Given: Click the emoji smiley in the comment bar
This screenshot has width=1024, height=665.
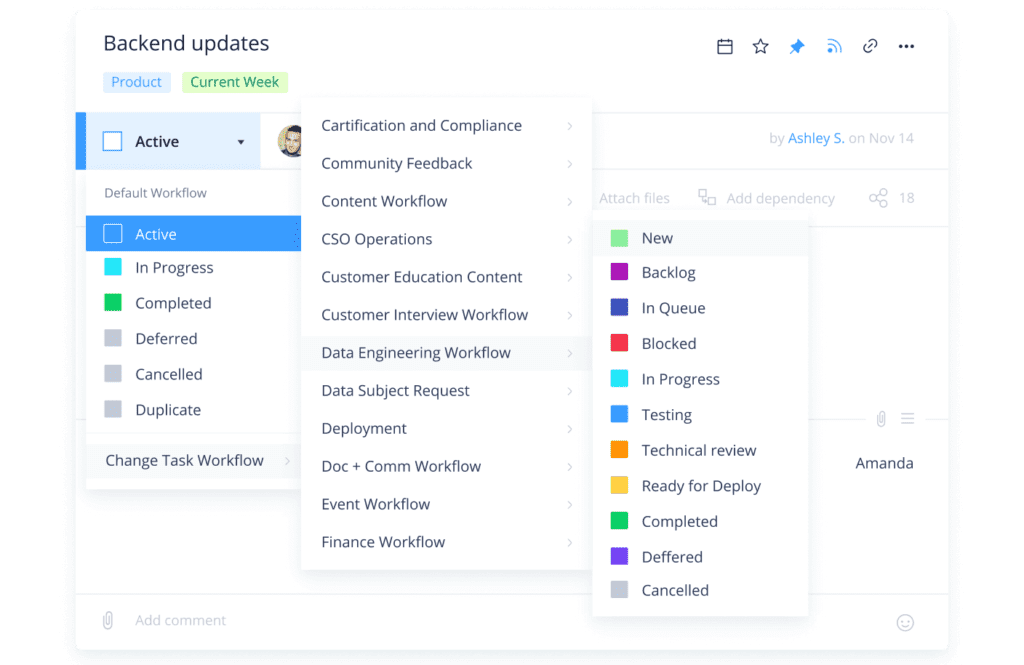Looking at the screenshot, I should click(x=905, y=621).
